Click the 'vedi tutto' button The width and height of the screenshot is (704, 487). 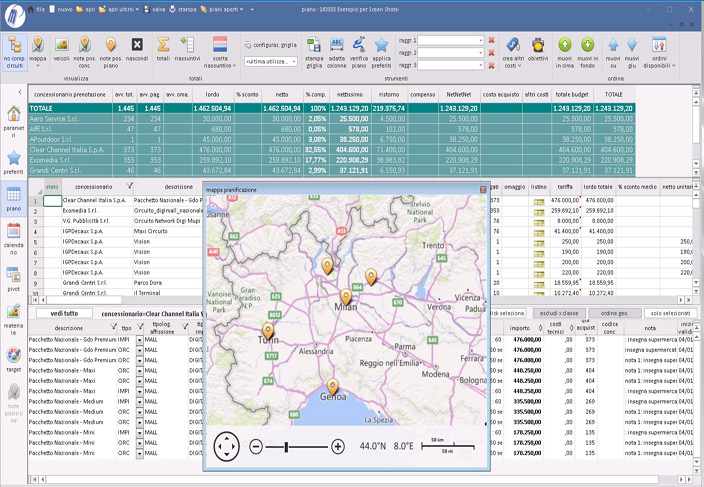(x=65, y=314)
